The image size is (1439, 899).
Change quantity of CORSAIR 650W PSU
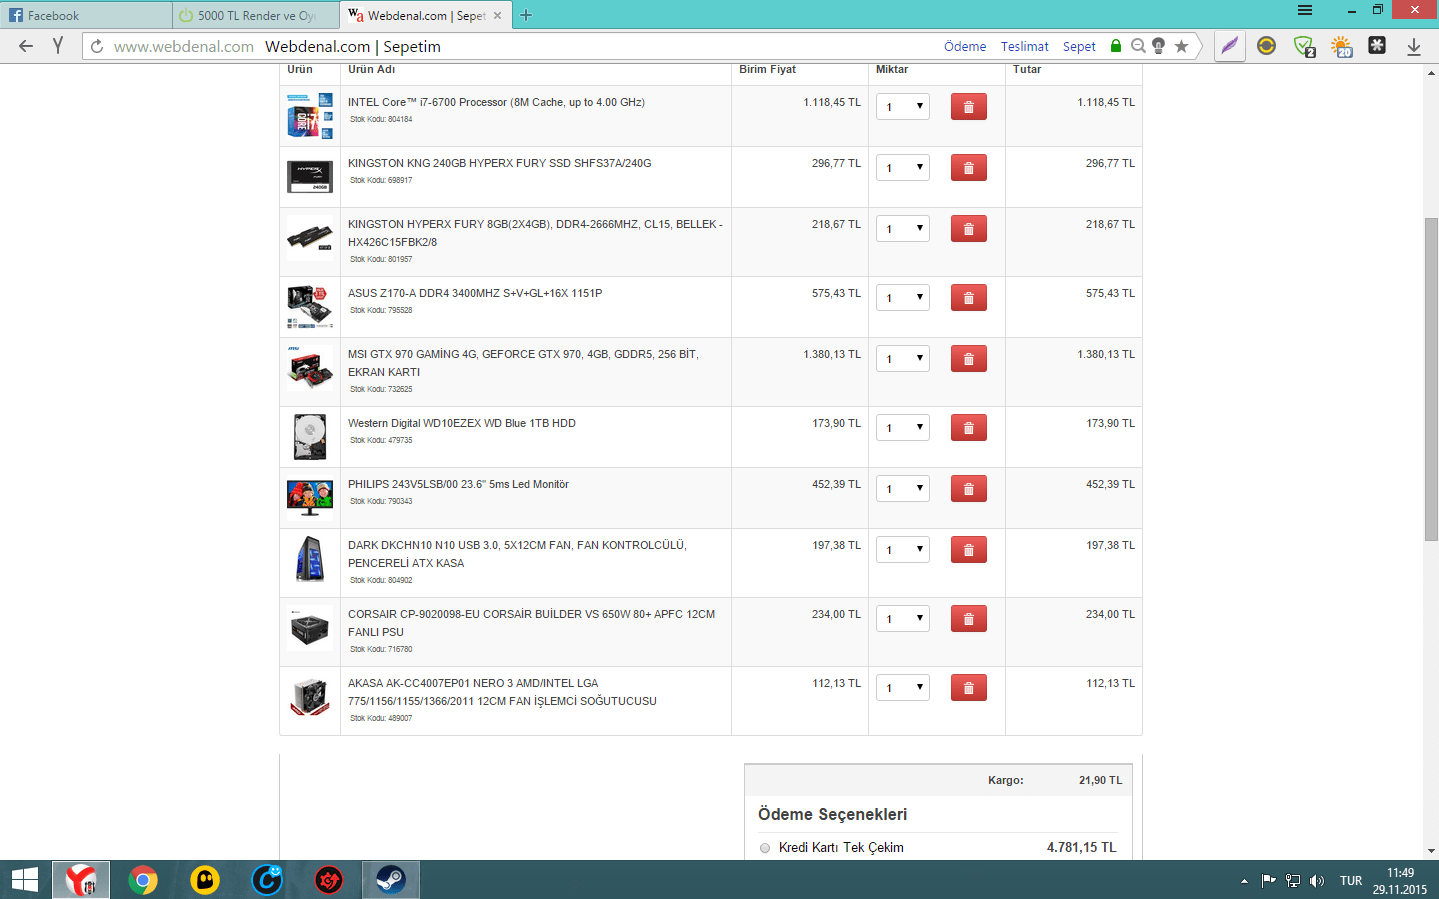[903, 619]
